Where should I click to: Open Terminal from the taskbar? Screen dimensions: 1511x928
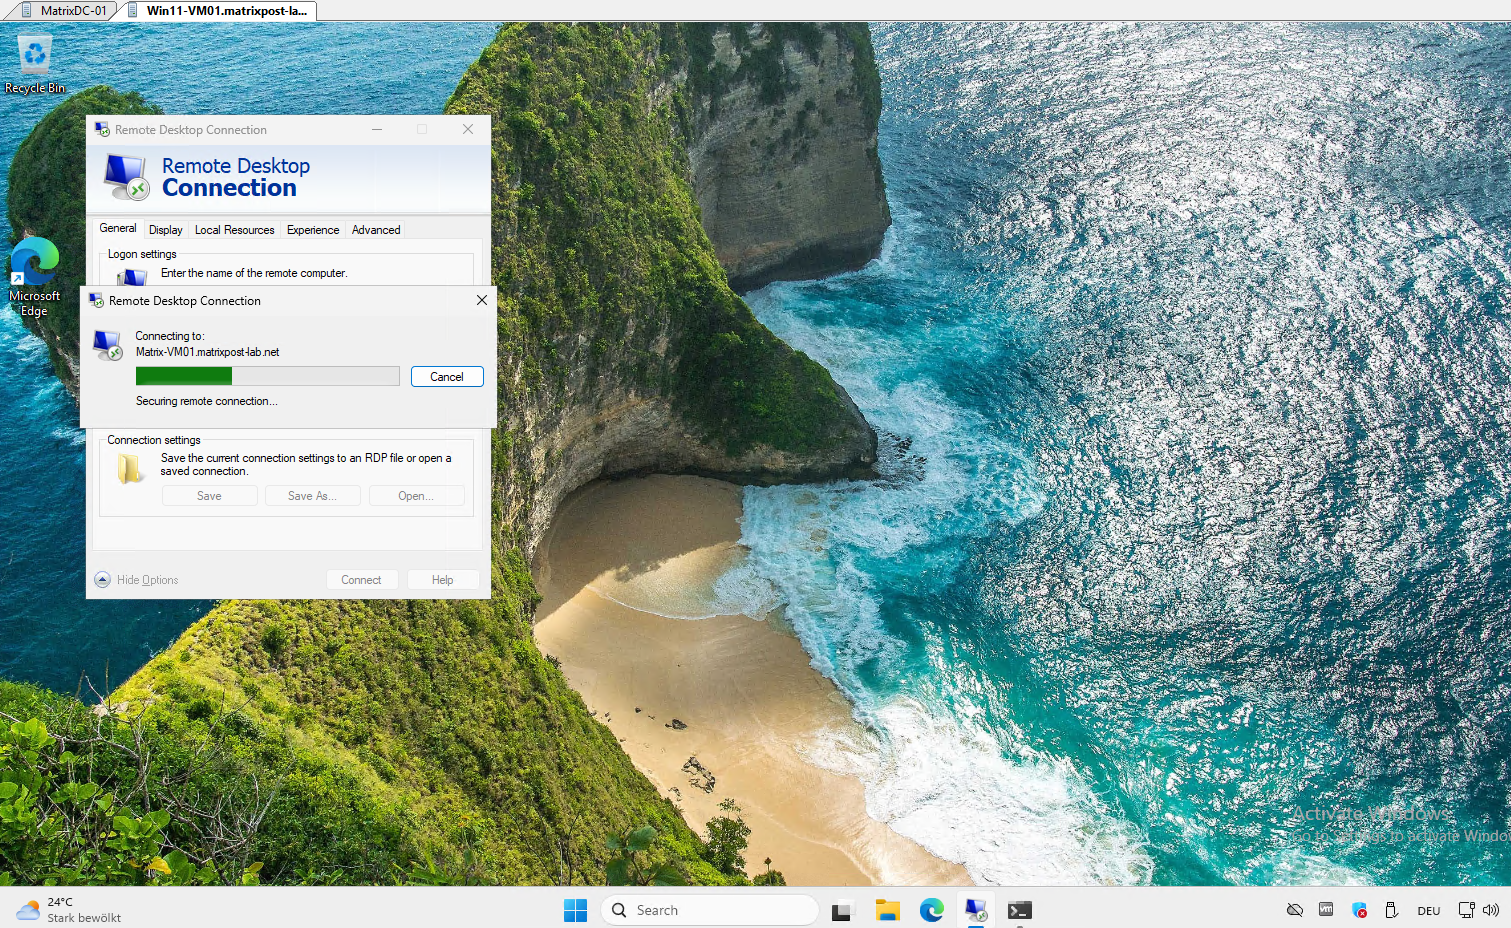point(1019,910)
